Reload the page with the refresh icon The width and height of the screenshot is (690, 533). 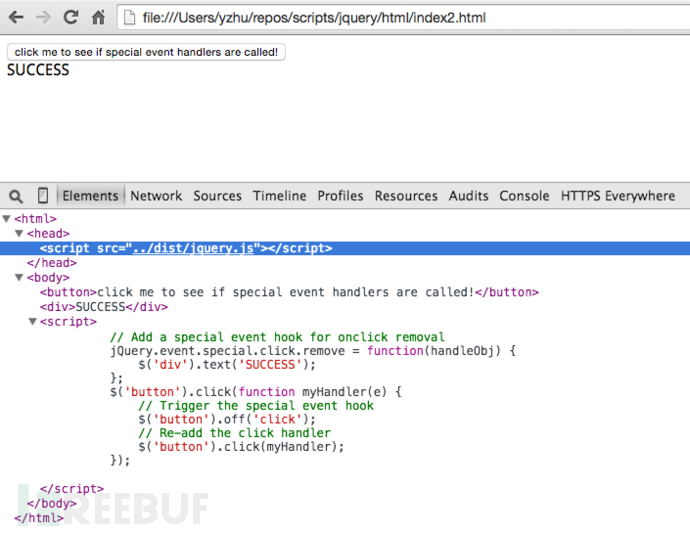70,18
